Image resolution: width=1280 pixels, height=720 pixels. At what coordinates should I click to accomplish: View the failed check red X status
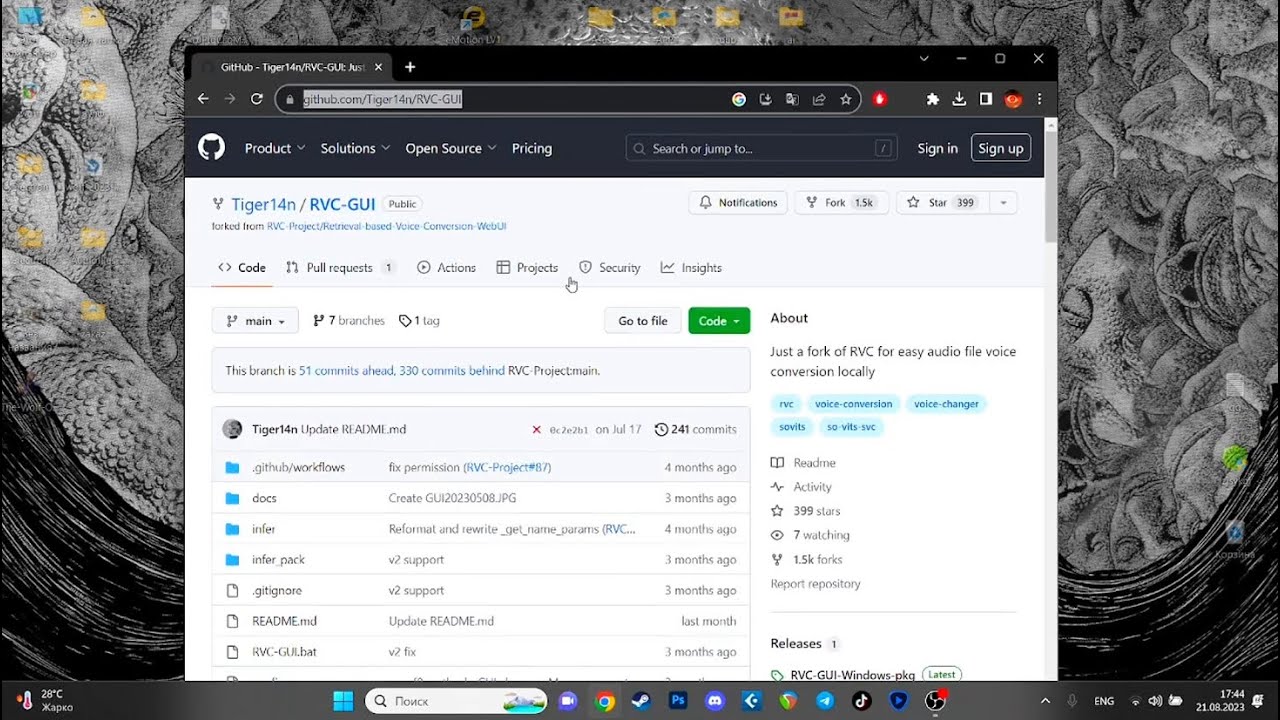pyautogui.click(x=536, y=429)
